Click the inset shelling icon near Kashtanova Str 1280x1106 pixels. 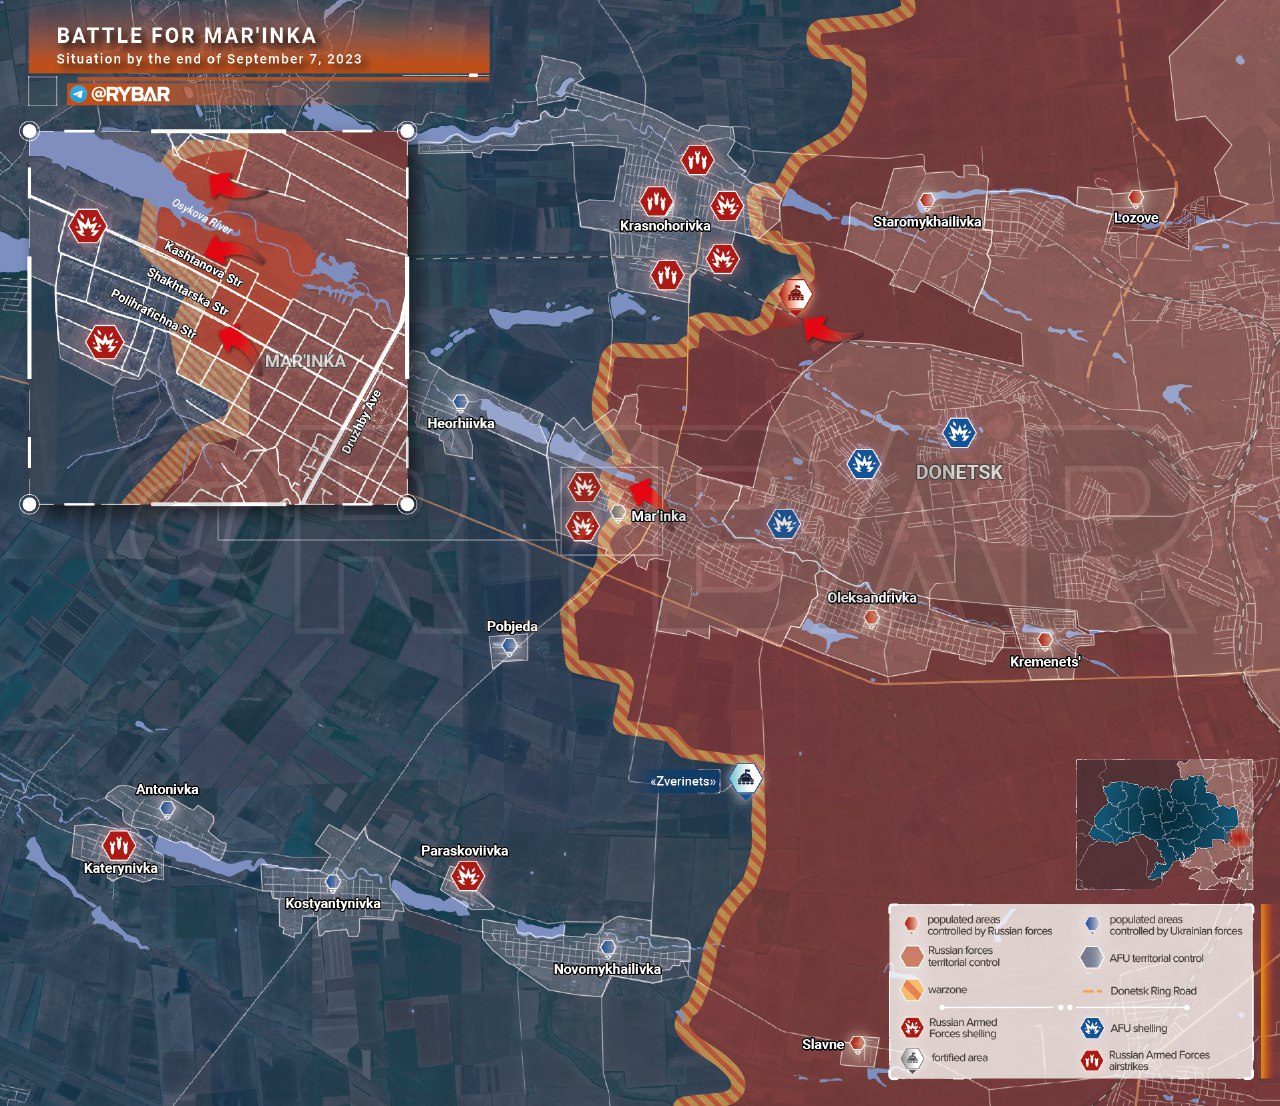[88, 226]
